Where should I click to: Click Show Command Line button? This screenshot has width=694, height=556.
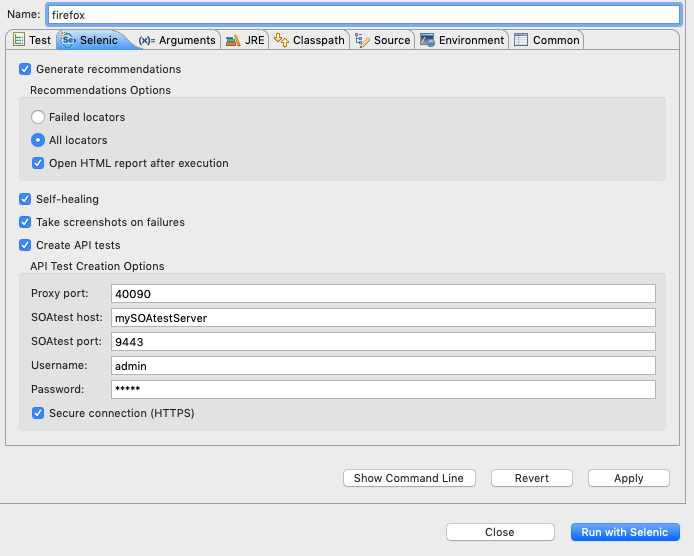click(409, 478)
